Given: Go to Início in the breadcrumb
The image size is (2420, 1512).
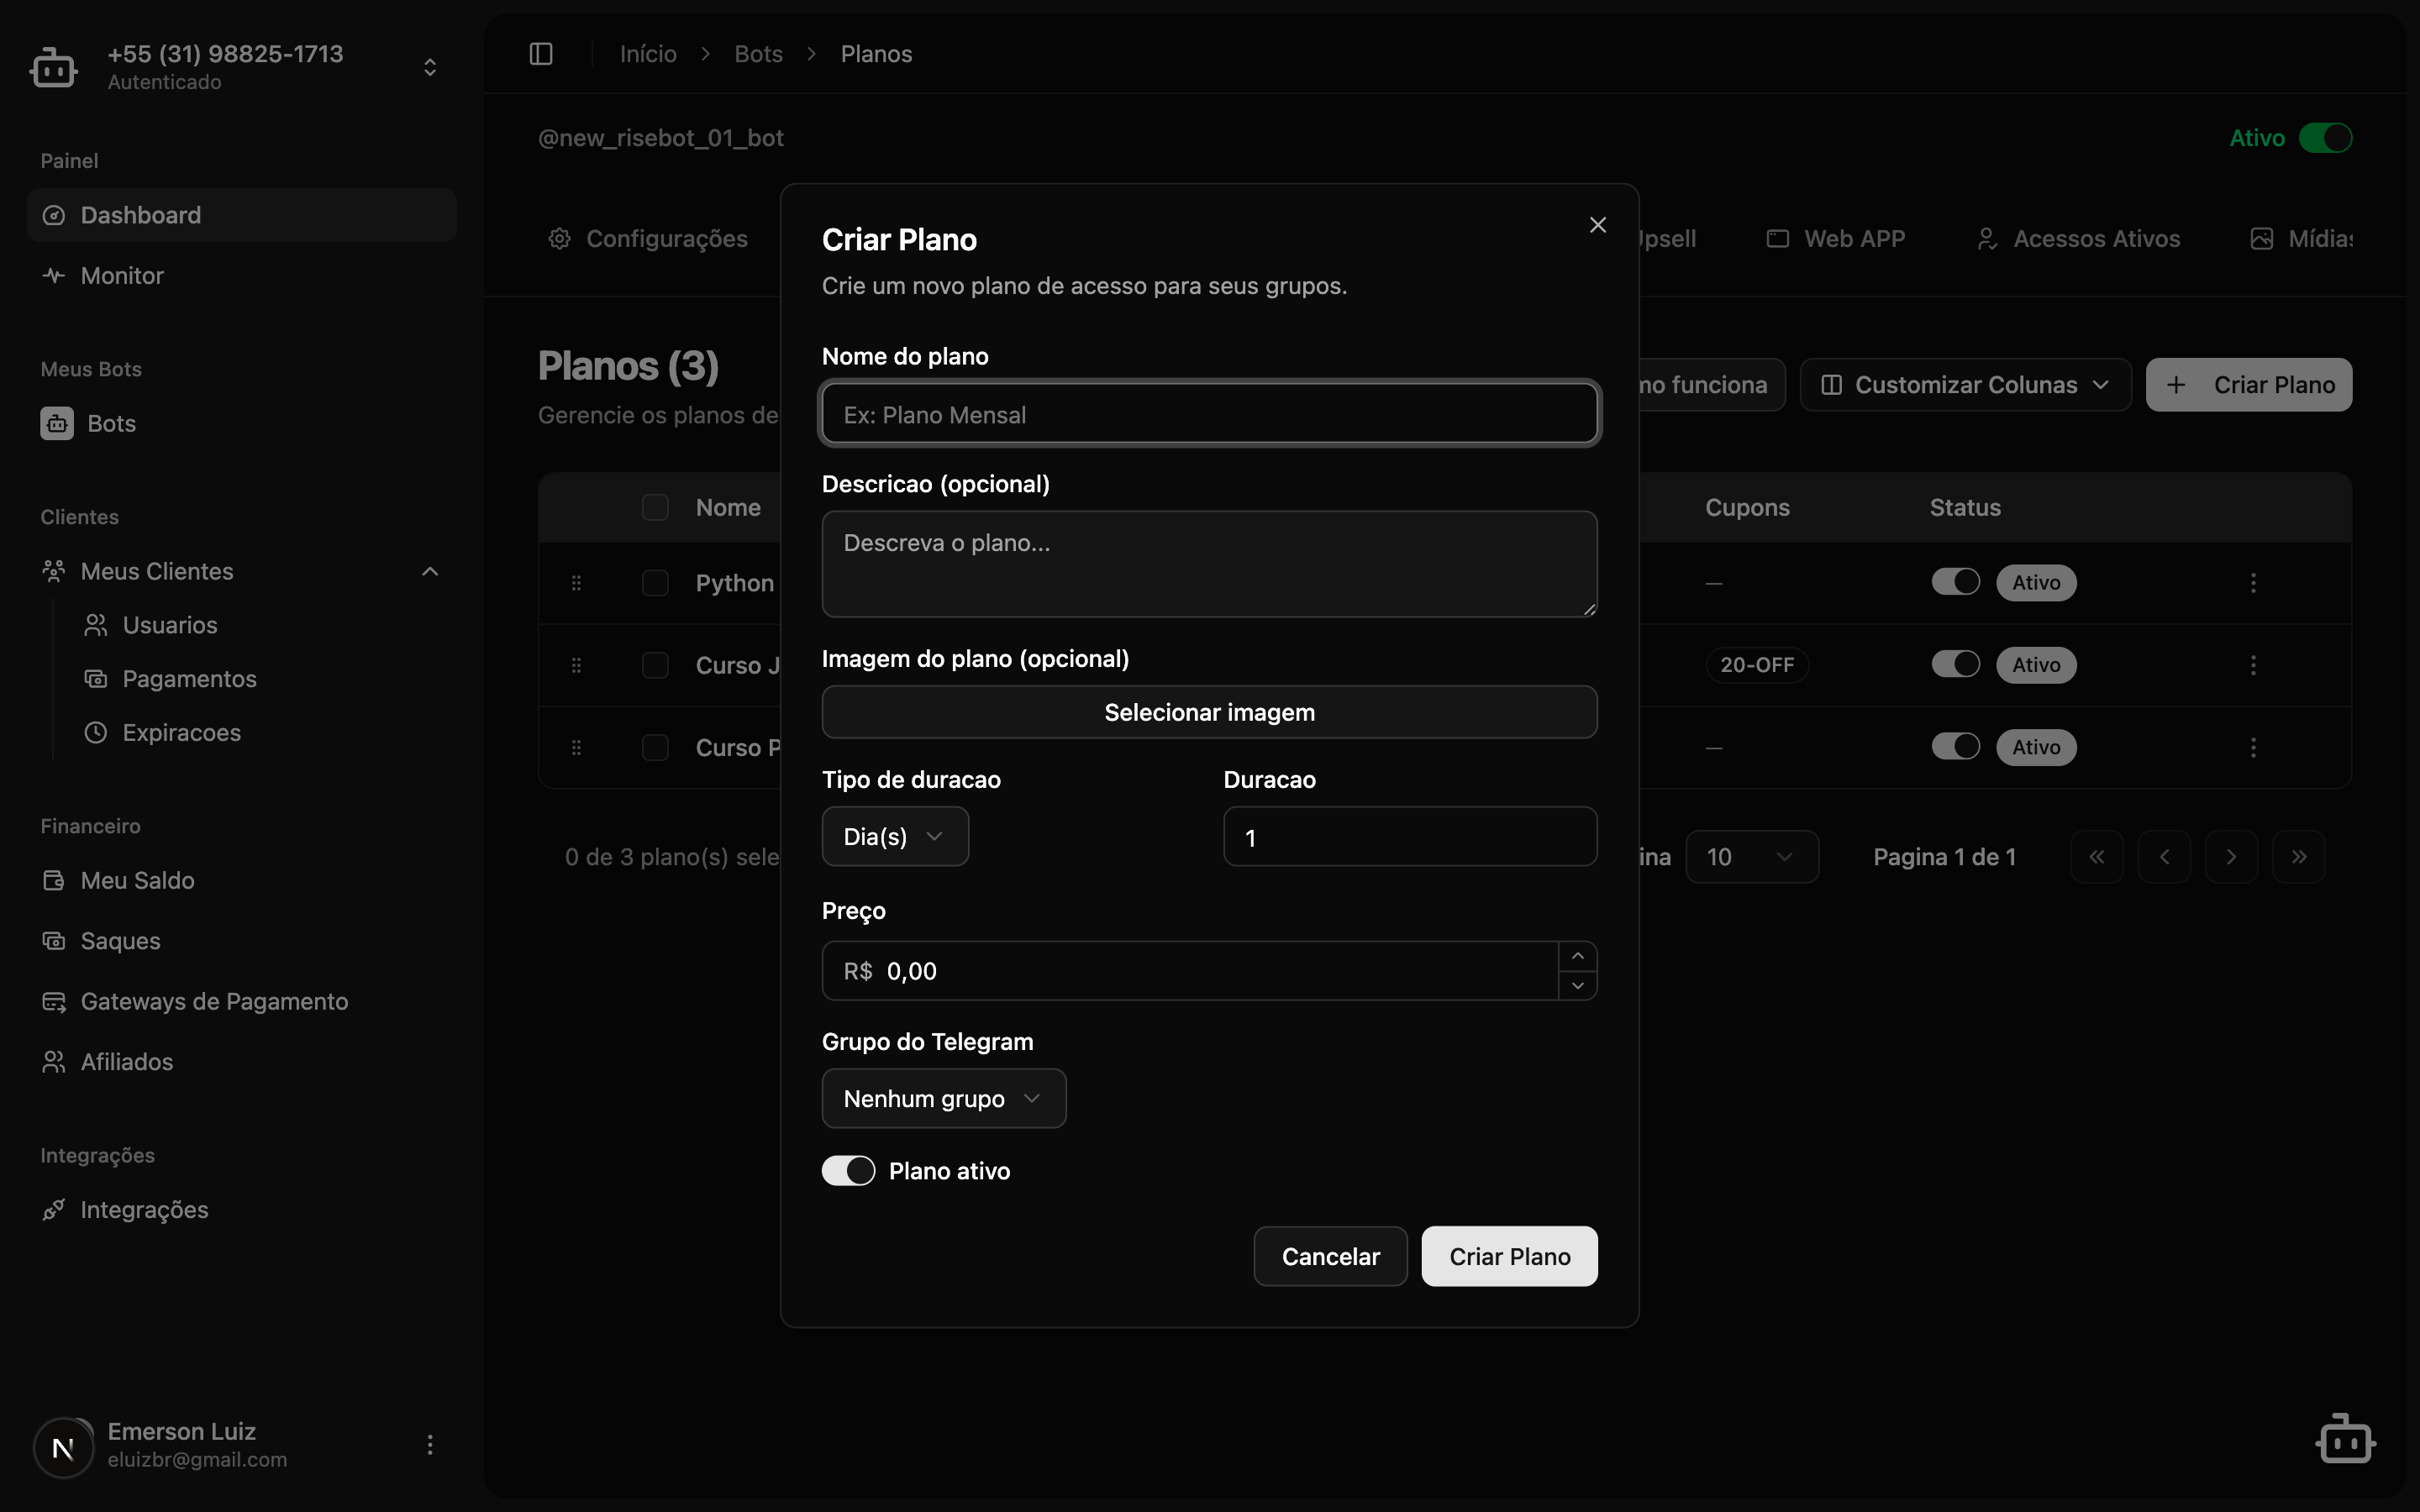Looking at the screenshot, I should [x=648, y=54].
